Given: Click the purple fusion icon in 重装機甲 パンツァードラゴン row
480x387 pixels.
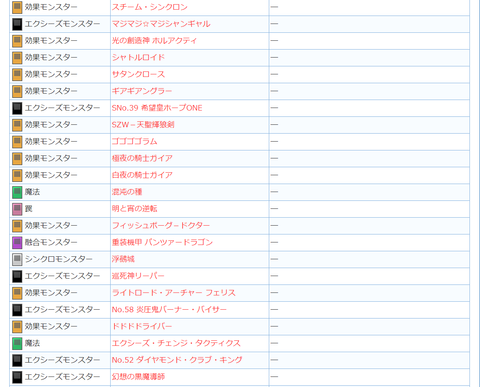Looking at the screenshot, I should pos(17,242).
